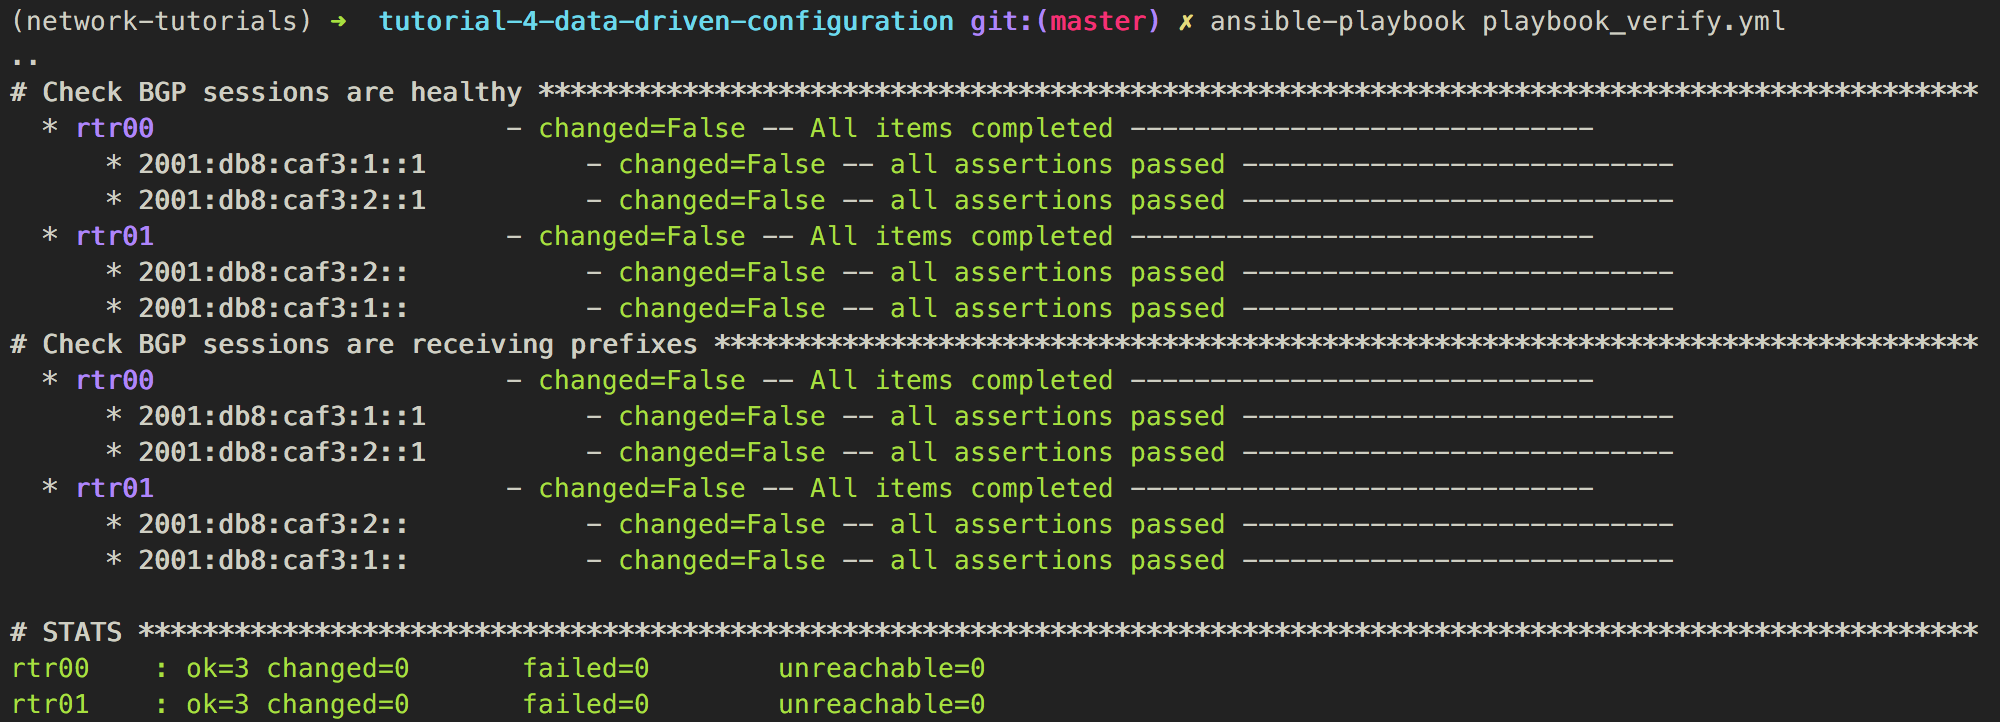Viewport: 2000px width, 722px height.
Task: Click the last 2001:db8:caf3:1:: neighbor entry
Action: (x=273, y=561)
